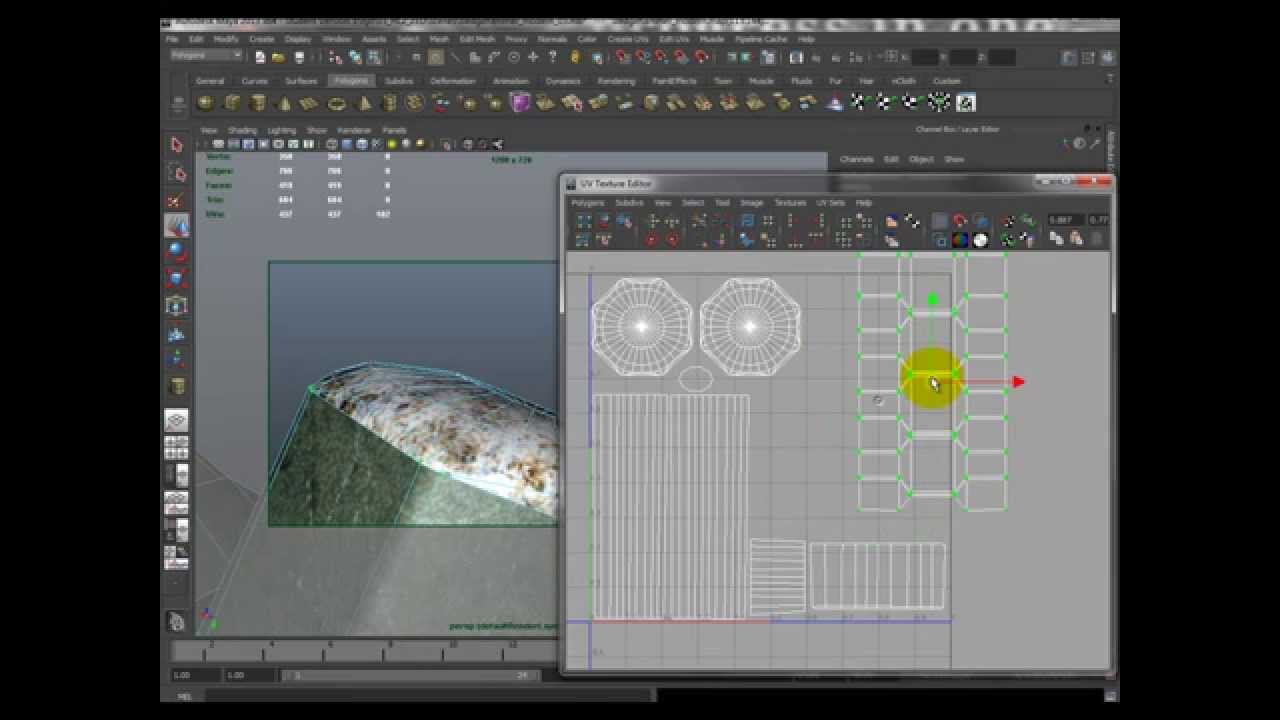Viewport: 1280px width, 720px height.
Task: Pick the Scale tool in the toolbox
Action: pos(176,278)
